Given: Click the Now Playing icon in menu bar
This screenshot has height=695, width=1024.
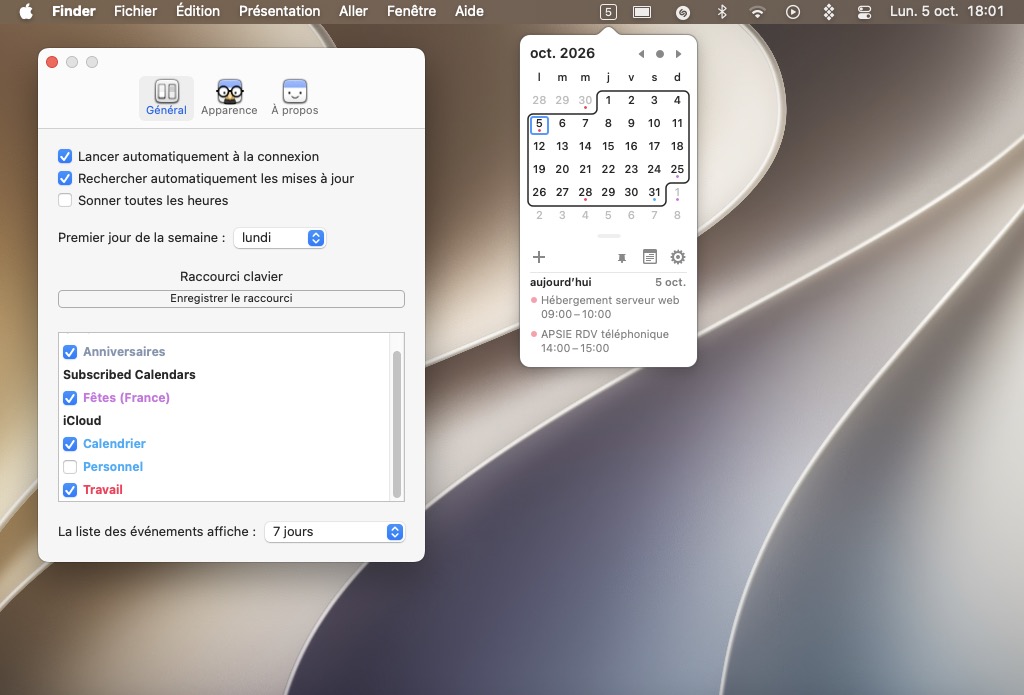Looking at the screenshot, I should click(x=793, y=12).
